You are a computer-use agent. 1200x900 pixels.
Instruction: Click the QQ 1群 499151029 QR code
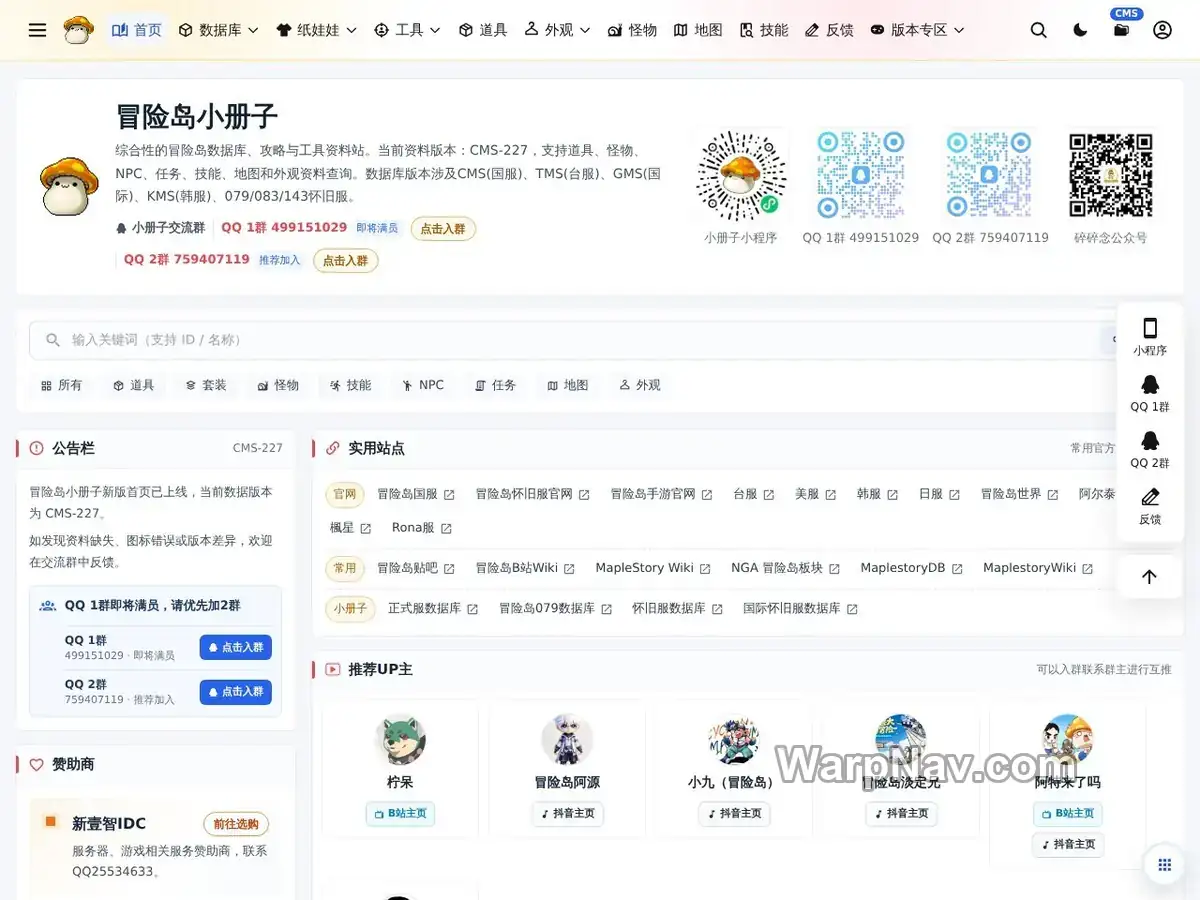pos(860,175)
